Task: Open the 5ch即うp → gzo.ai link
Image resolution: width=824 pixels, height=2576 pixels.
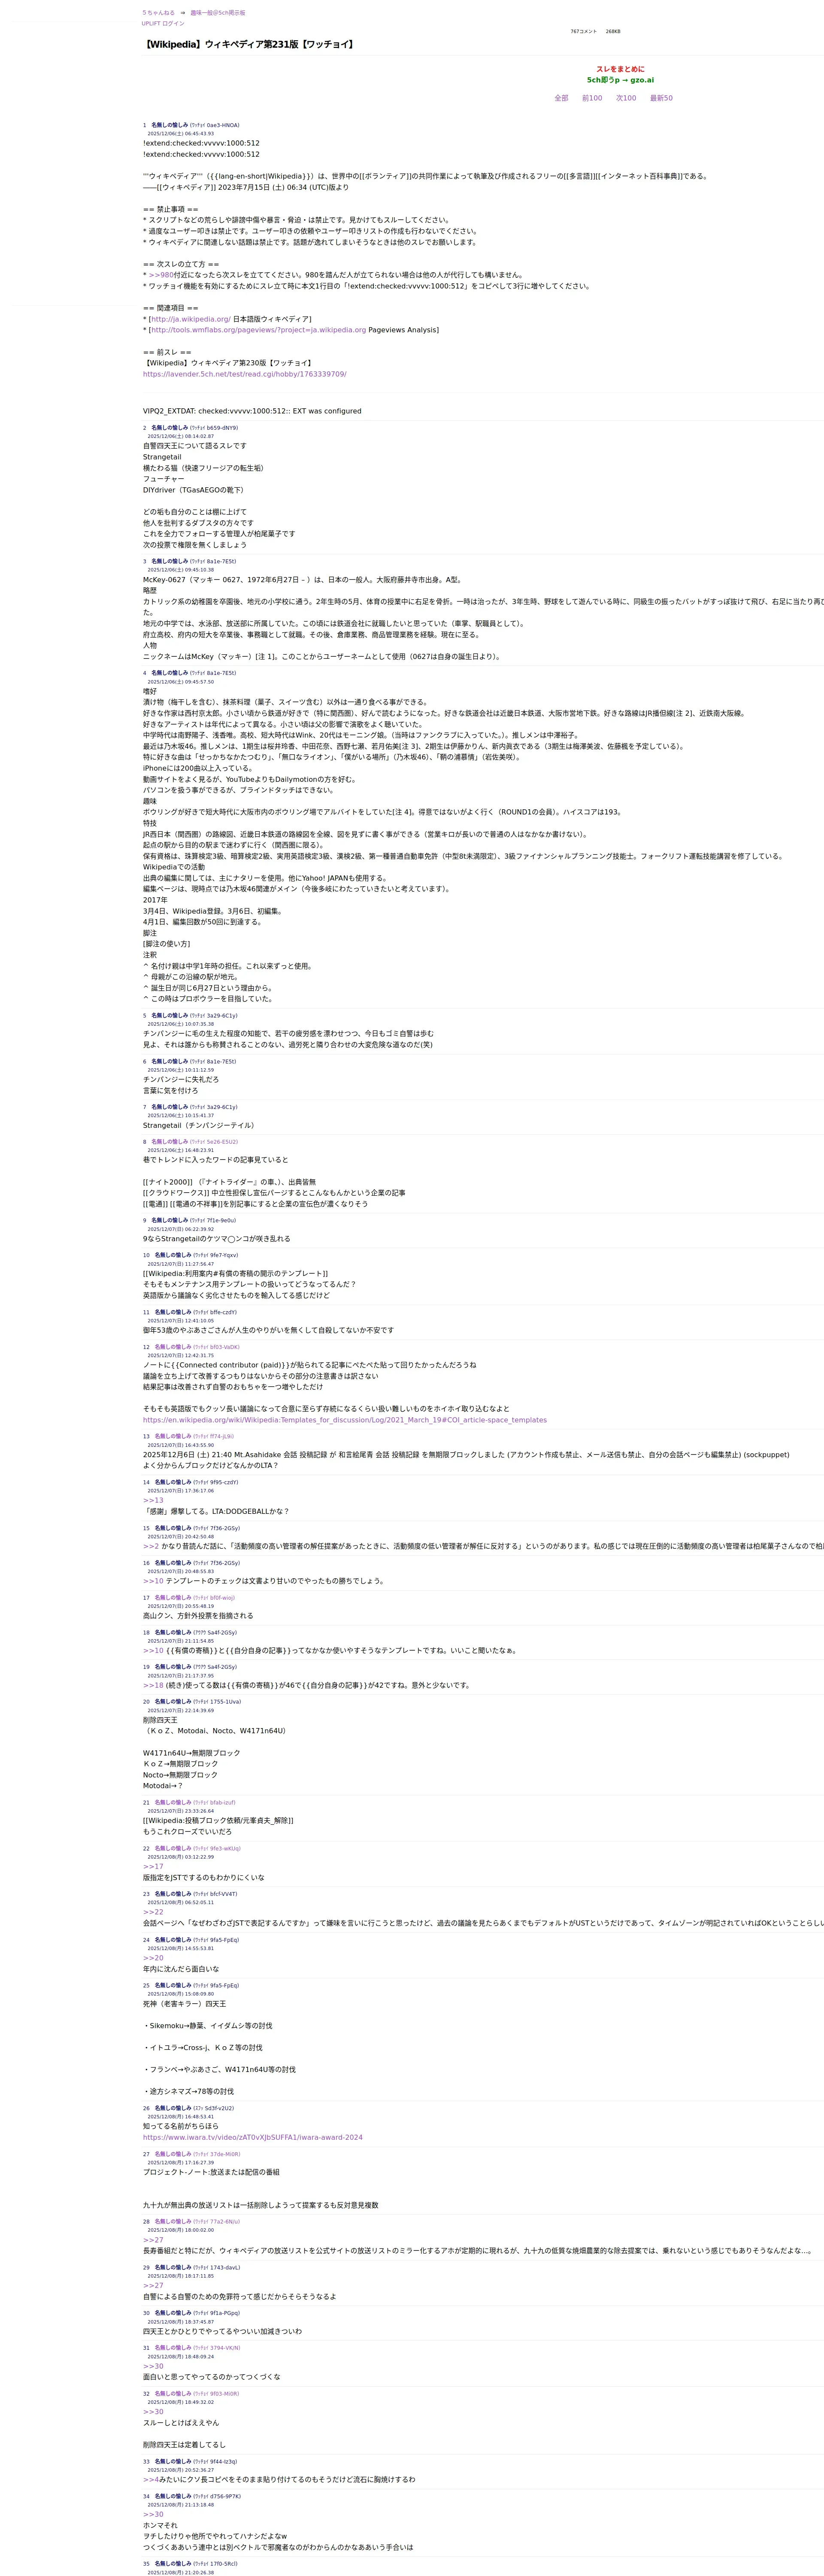Action: pyautogui.click(x=620, y=80)
